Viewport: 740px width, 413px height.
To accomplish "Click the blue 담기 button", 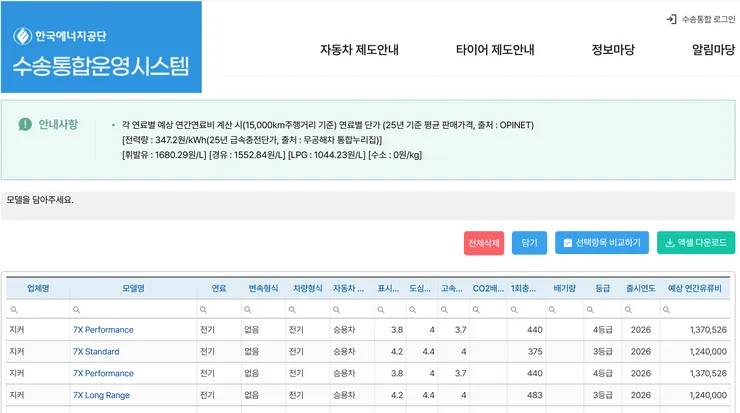I will [x=529, y=243].
